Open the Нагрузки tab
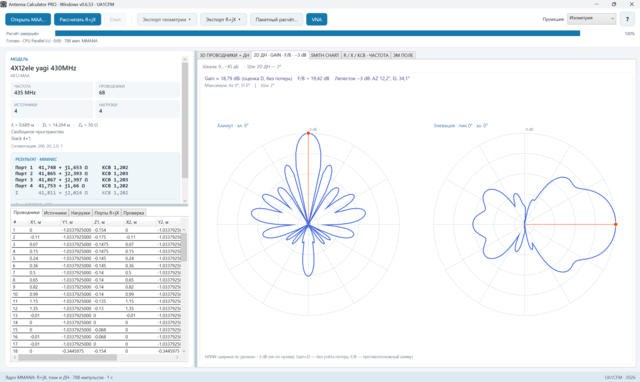 (x=80, y=213)
